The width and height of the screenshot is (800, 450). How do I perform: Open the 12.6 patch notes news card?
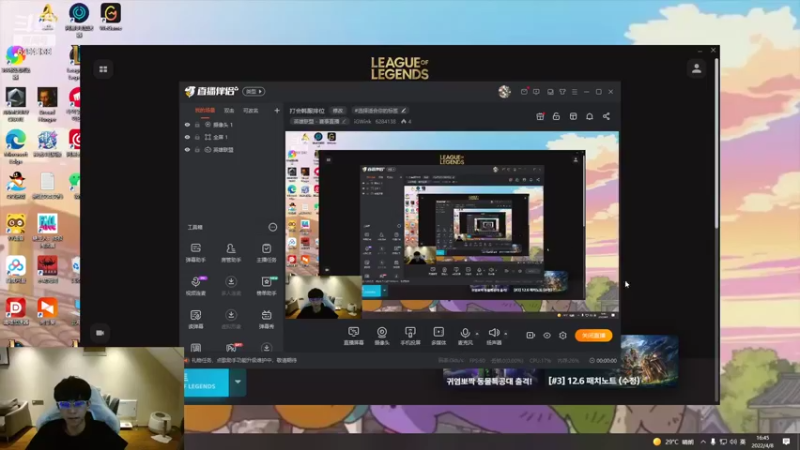tap(613, 363)
